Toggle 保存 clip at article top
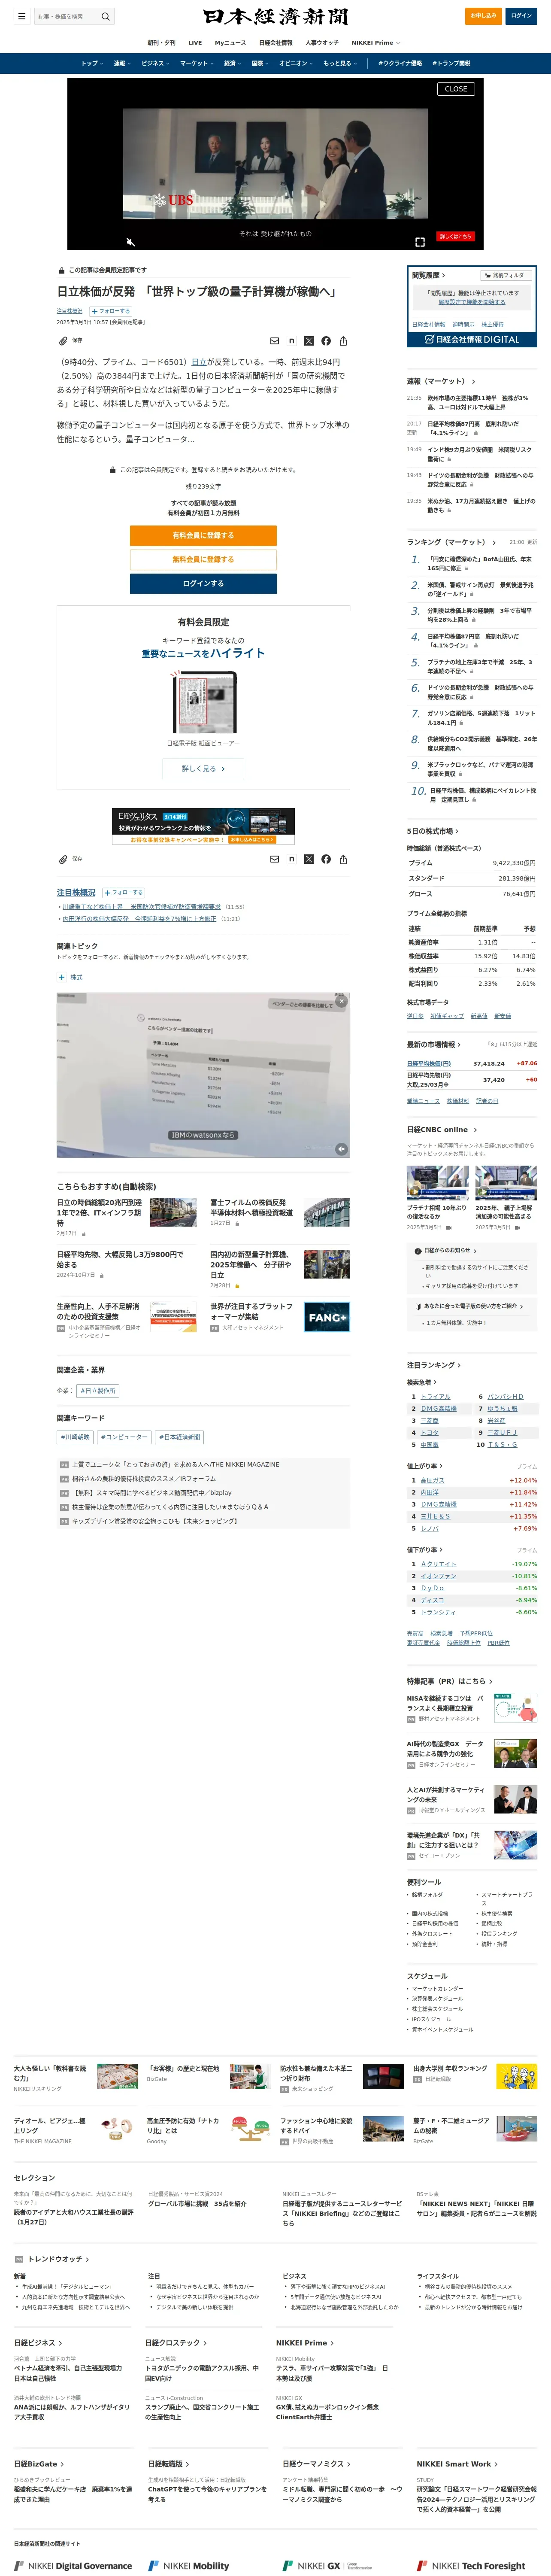The width and height of the screenshot is (551, 2576). tap(70, 341)
